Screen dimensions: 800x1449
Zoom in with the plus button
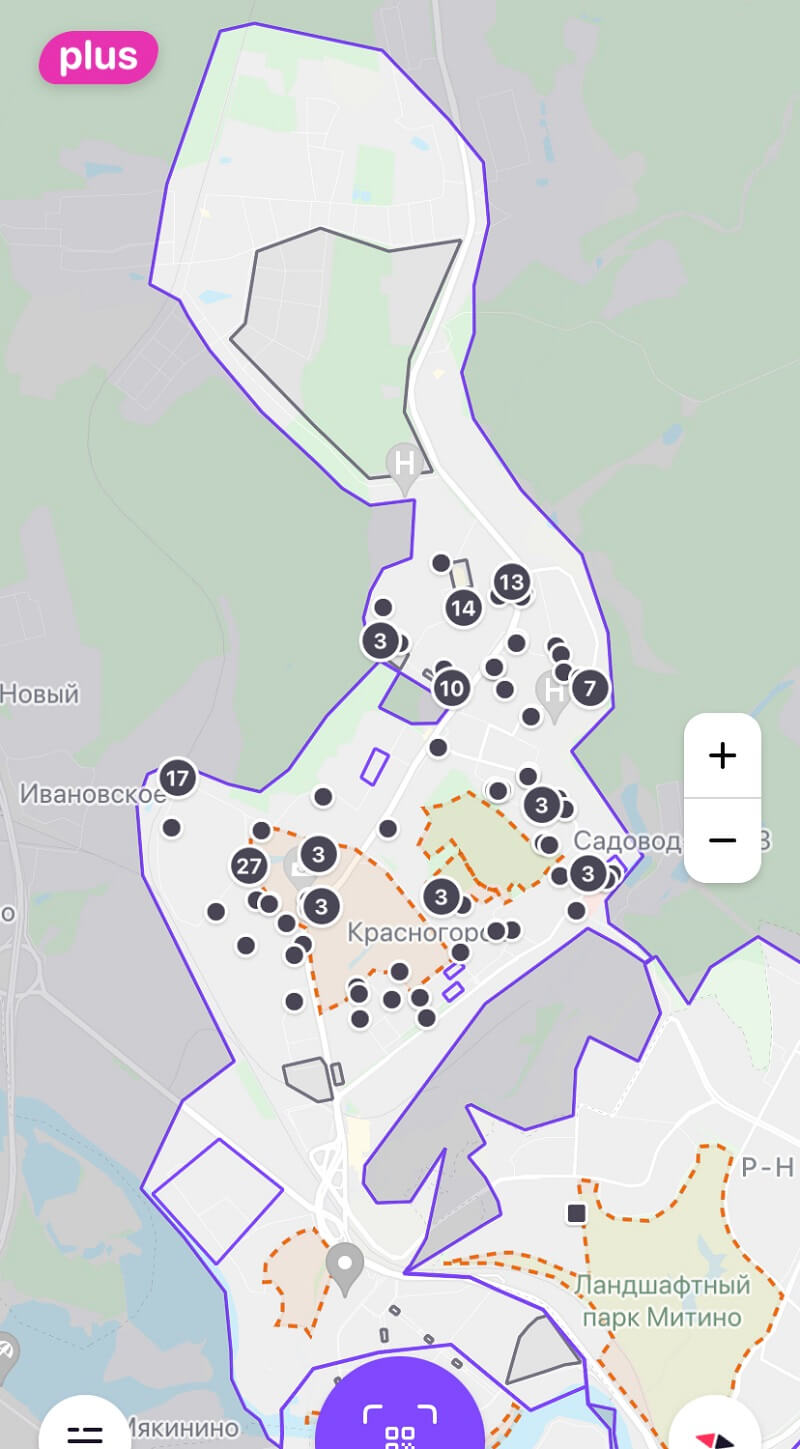[722, 755]
